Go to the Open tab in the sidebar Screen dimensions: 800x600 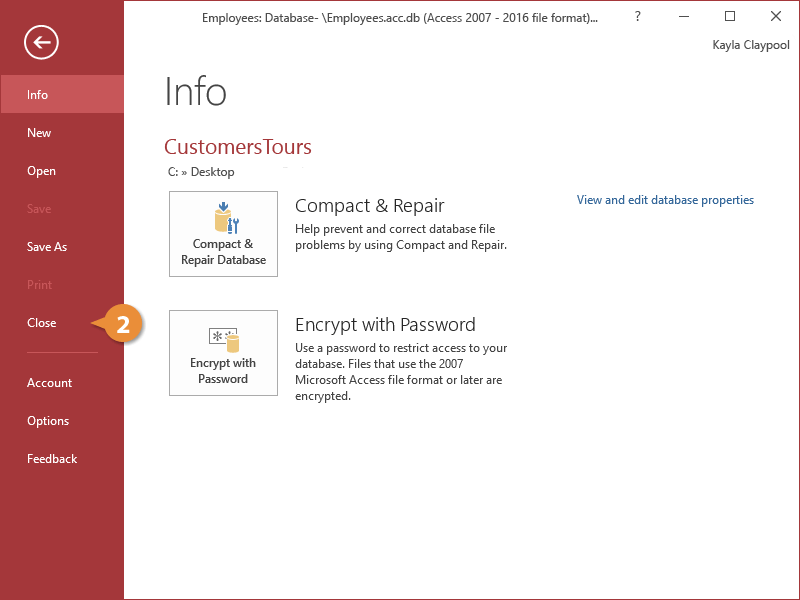tap(41, 171)
